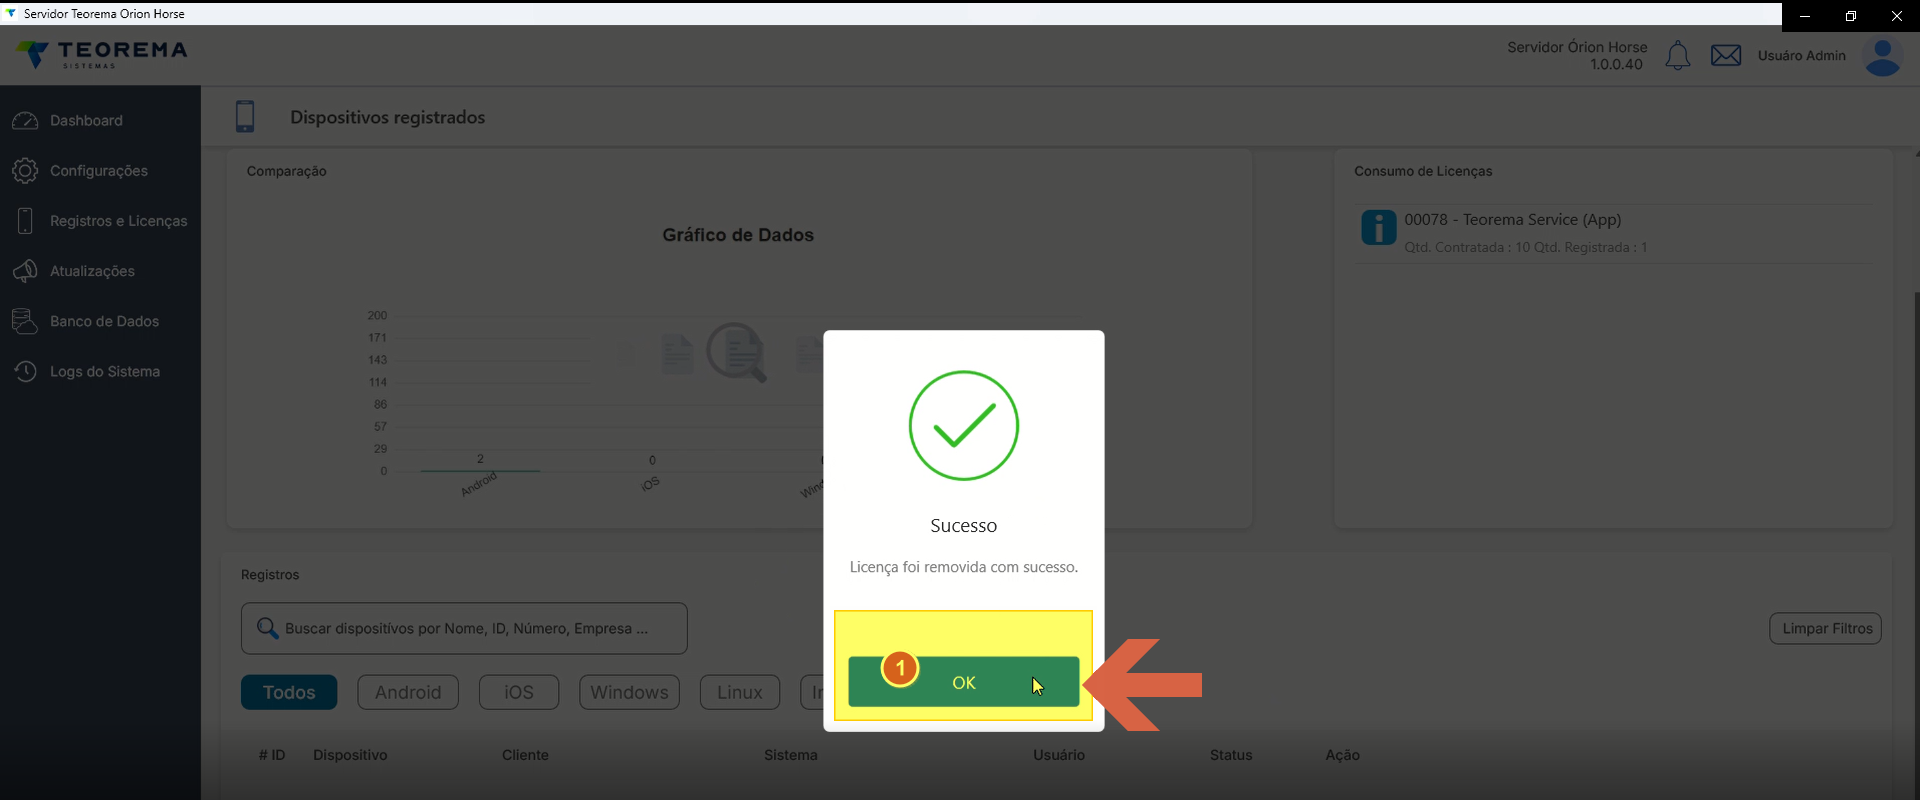Click the Dashboard gauge icon
The height and width of the screenshot is (800, 1920).
tap(25, 120)
